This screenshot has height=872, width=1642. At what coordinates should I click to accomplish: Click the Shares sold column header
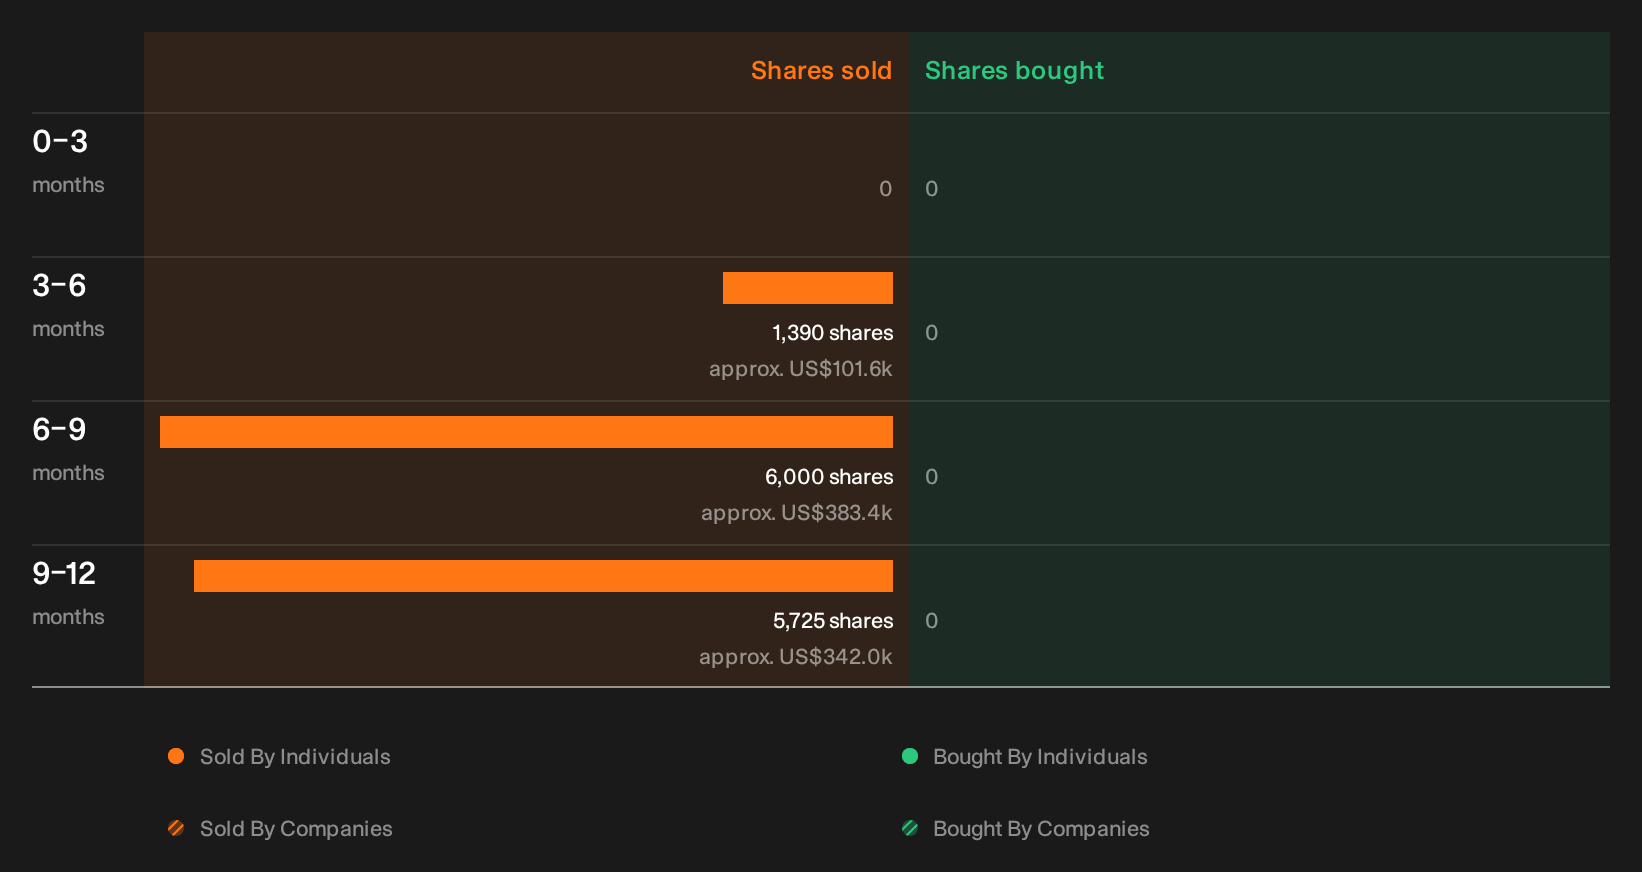click(x=821, y=71)
